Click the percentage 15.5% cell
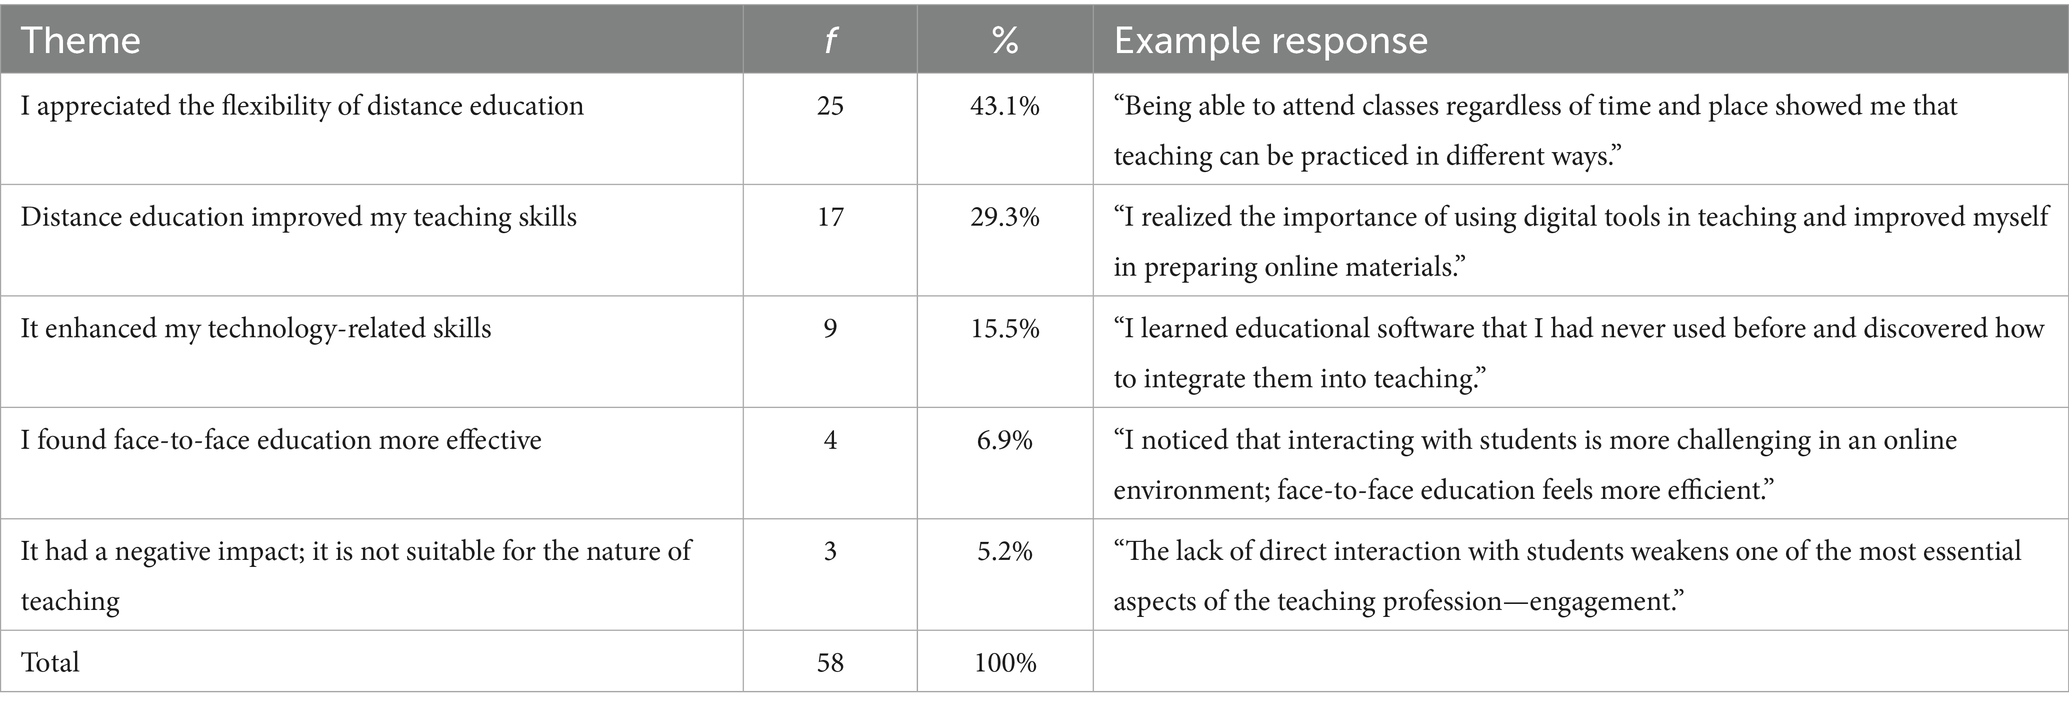Image resolution: width=2069 pixels, height=710 pixels. click(1004, 328)
